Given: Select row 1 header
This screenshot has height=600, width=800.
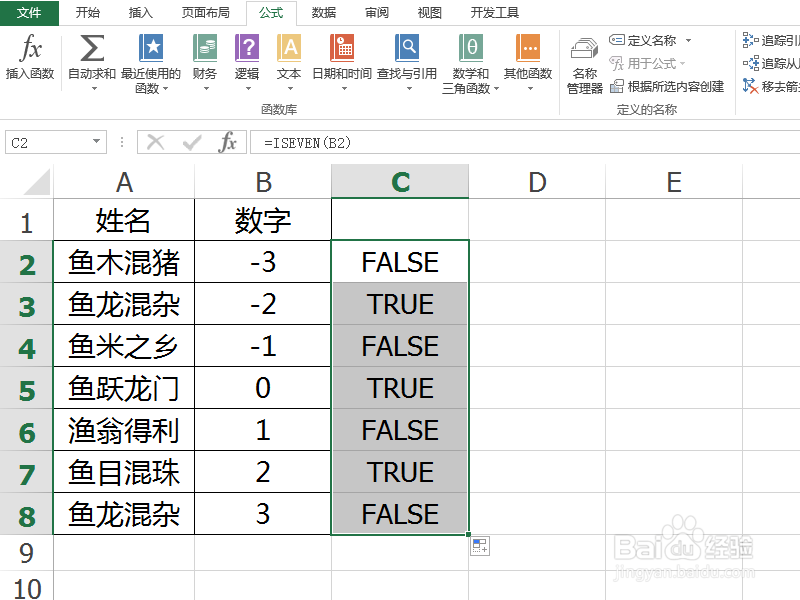Looking at the screenshot, I should pos(26,222).
